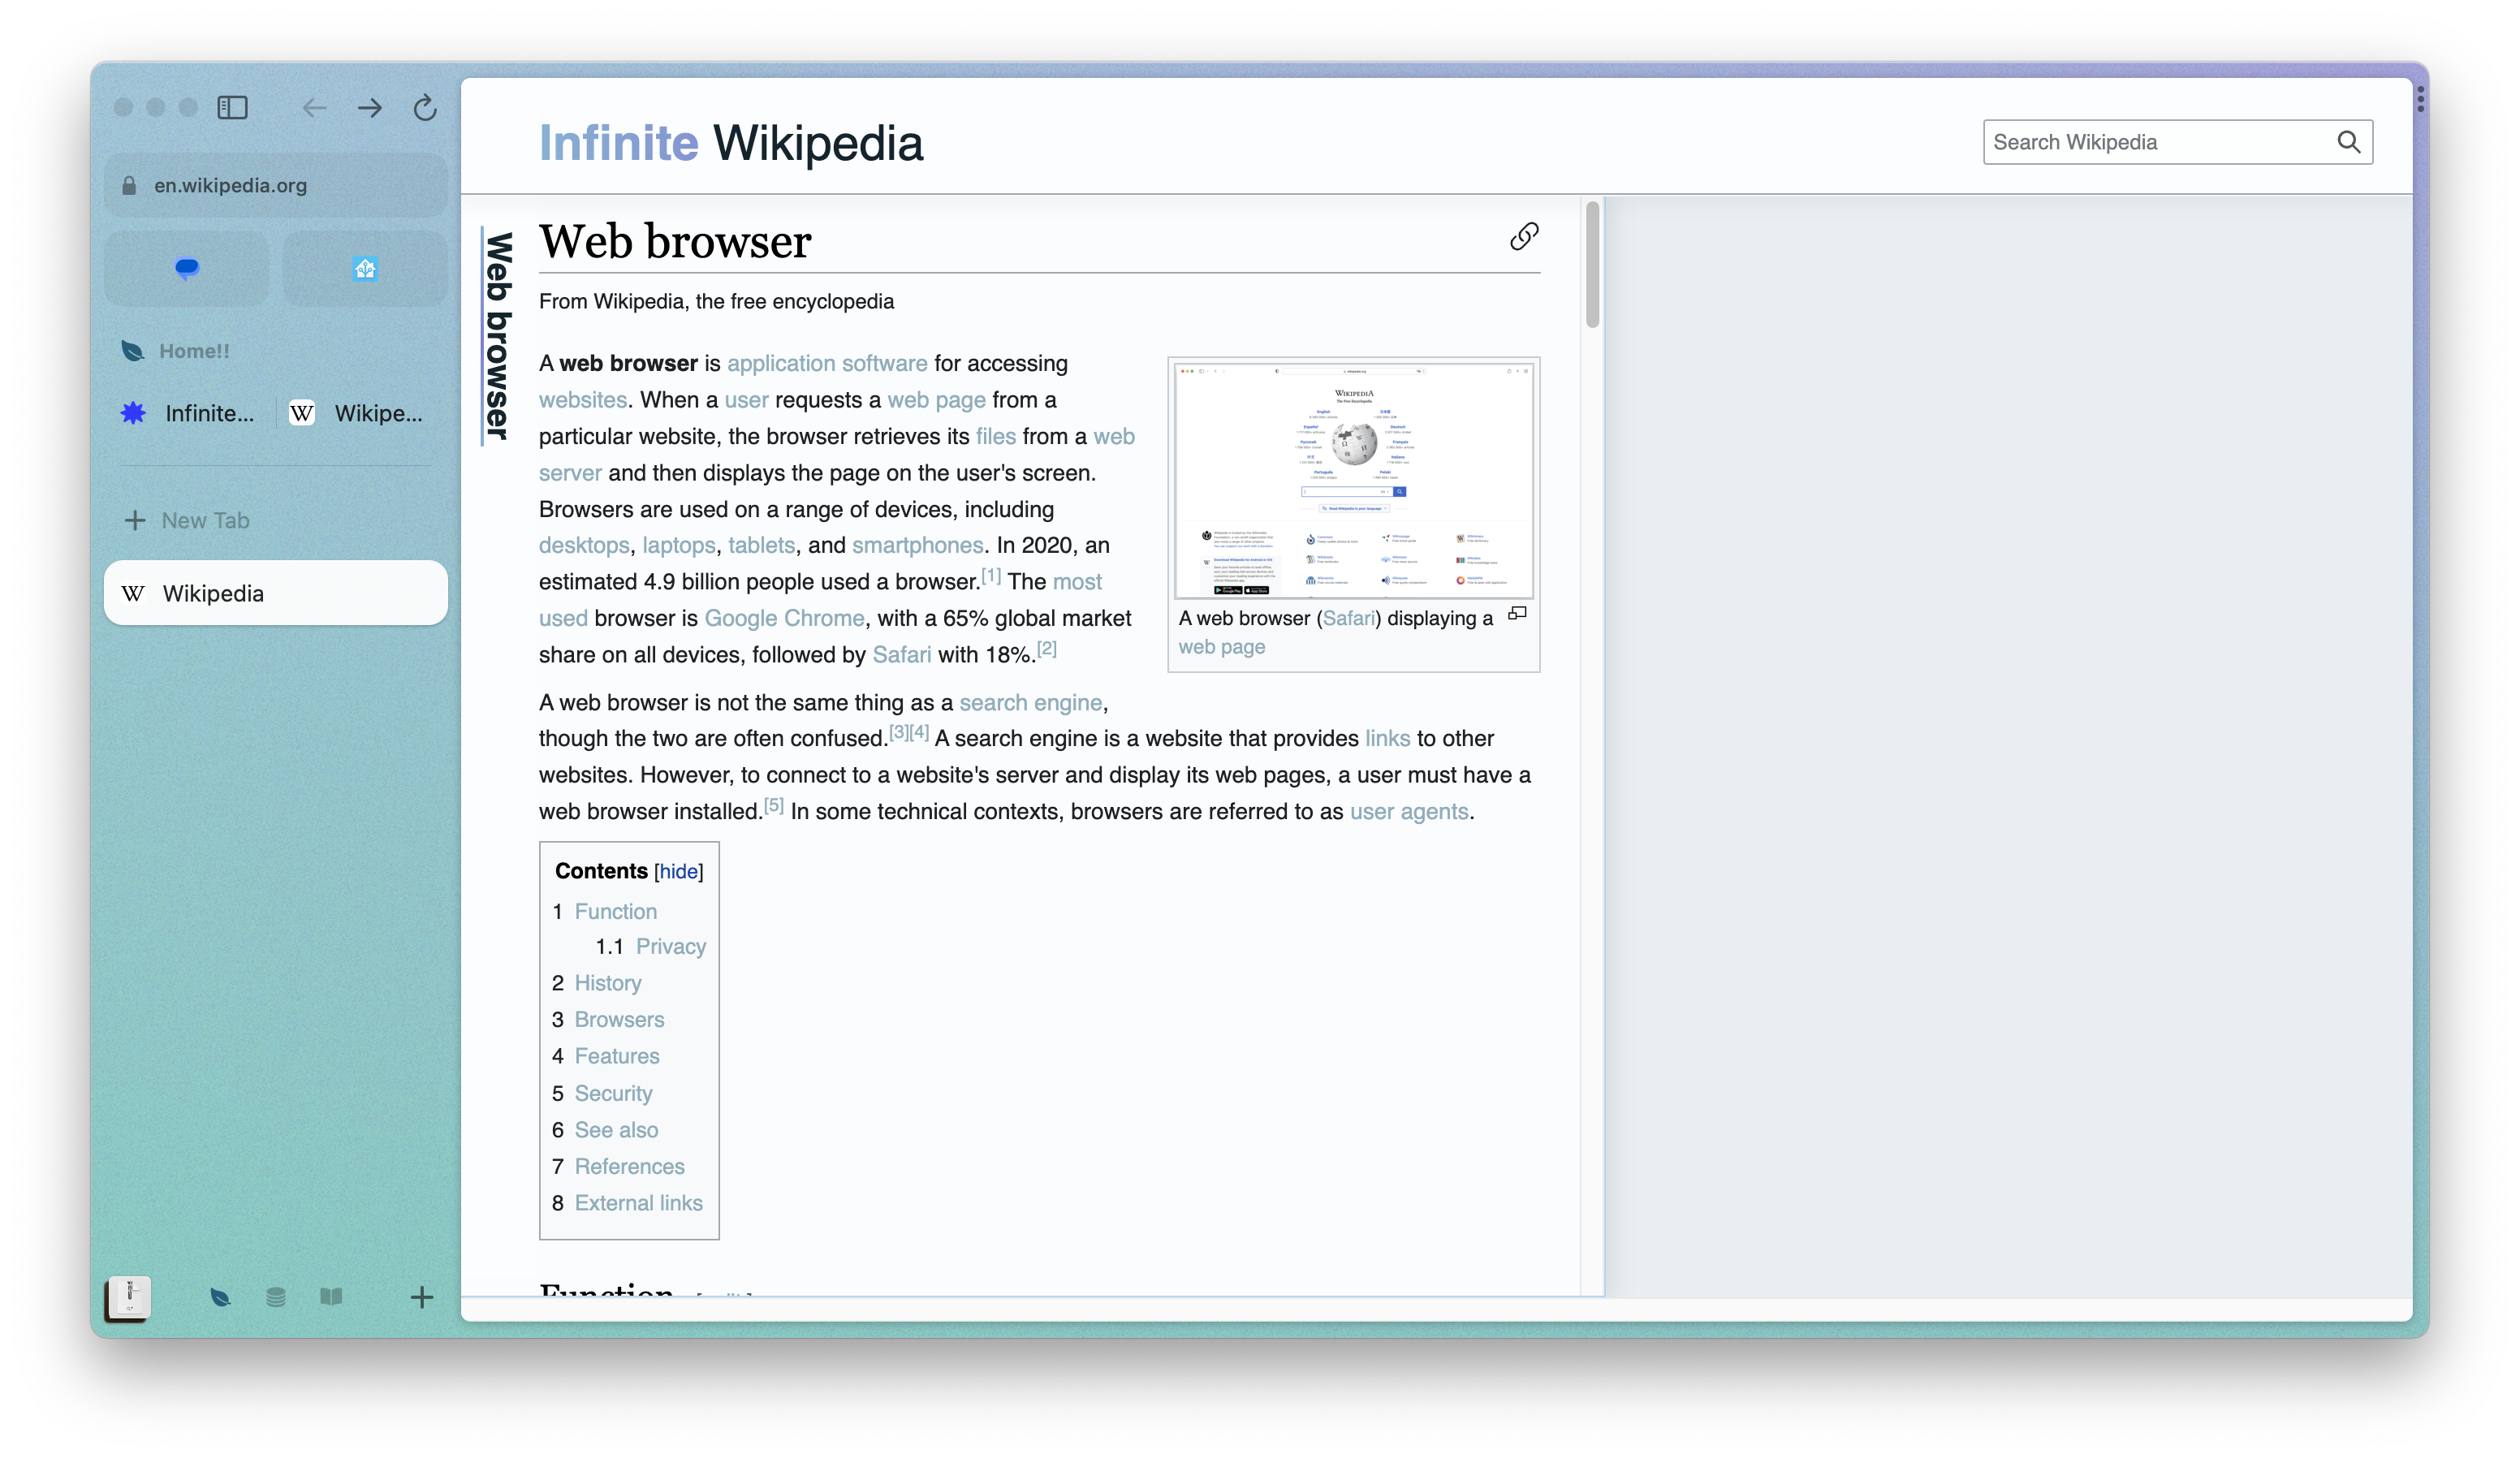Open the laptops link
Screen dimensions: 2520x1458
coord(679,545)
